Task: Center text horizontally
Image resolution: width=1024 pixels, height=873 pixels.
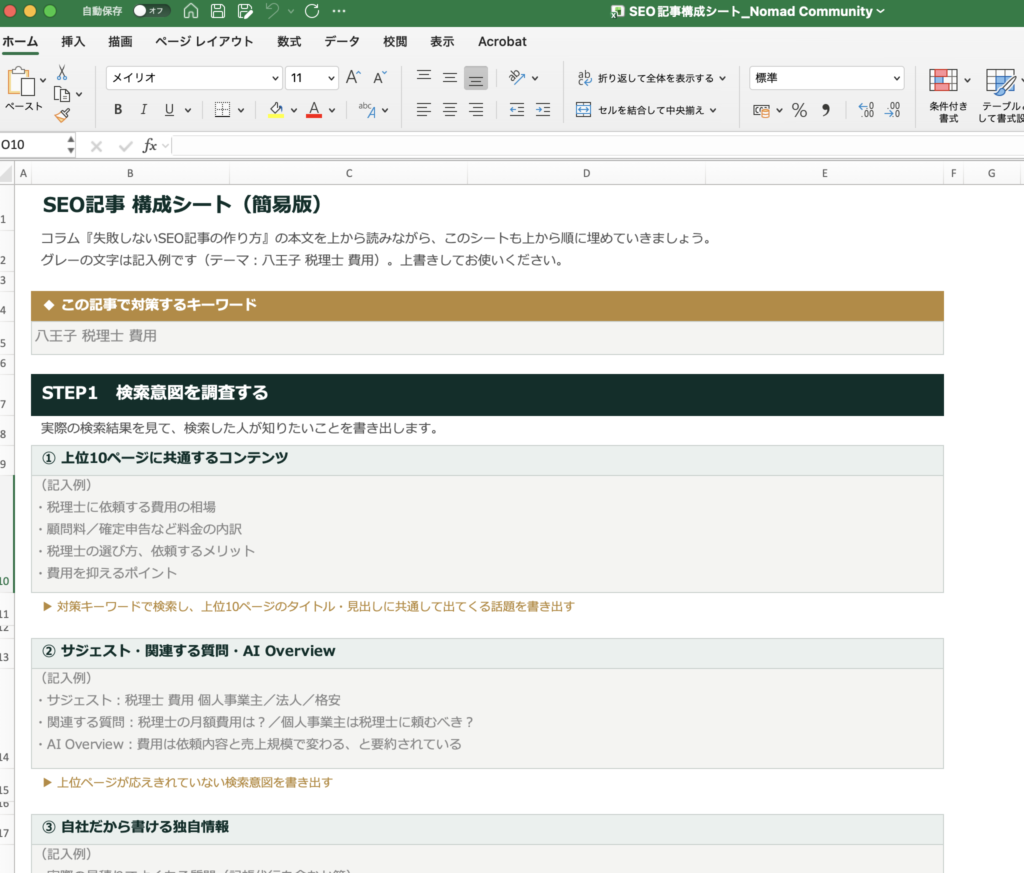Action: 450,109
